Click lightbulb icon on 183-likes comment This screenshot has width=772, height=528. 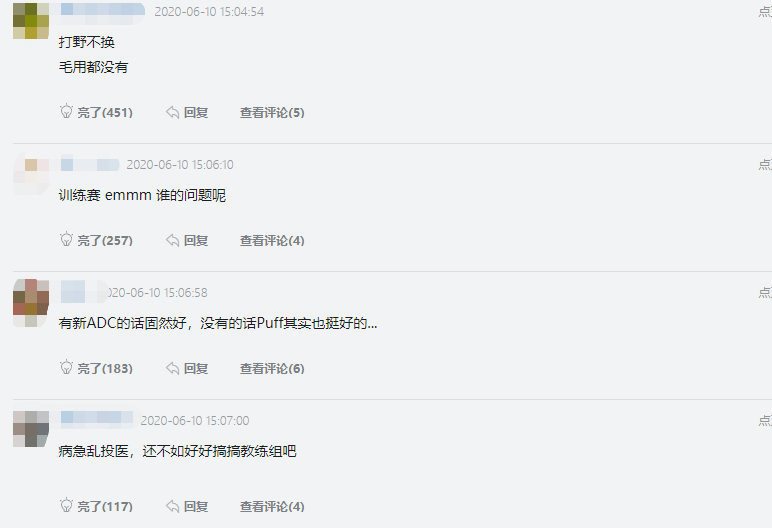[66, 367]
